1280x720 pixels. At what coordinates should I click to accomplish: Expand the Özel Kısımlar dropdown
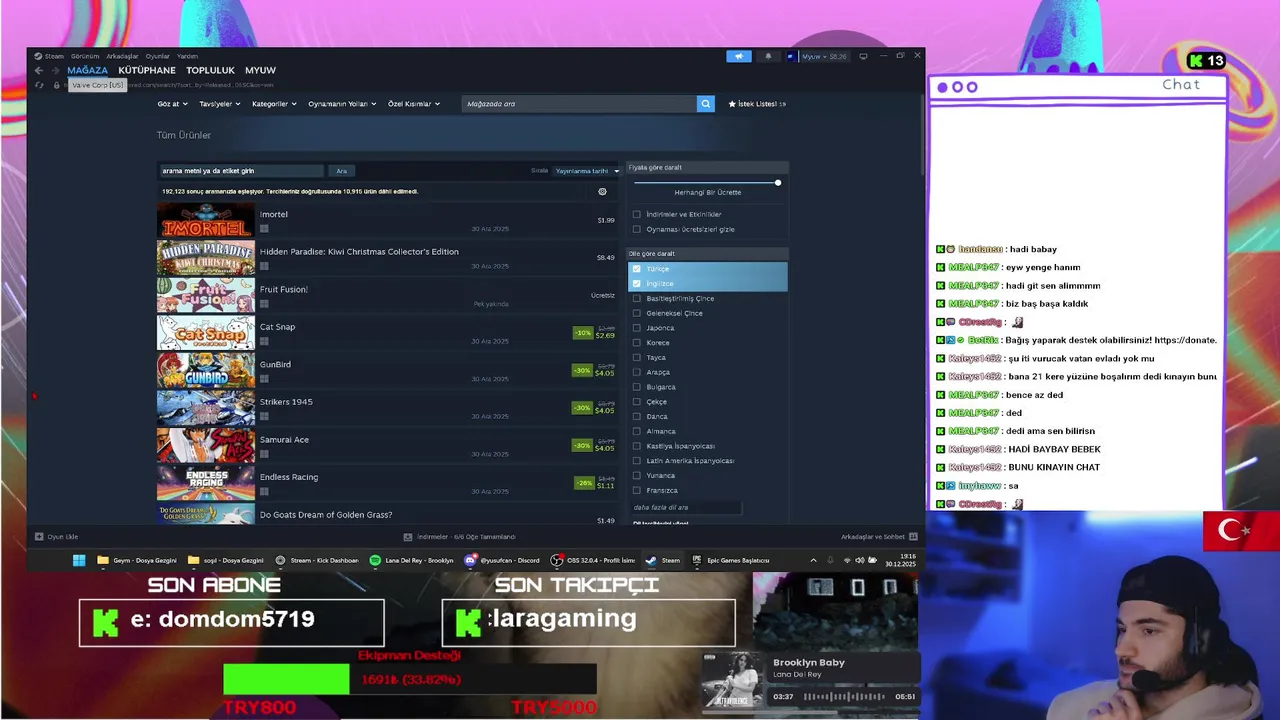(x=413, y=104)
